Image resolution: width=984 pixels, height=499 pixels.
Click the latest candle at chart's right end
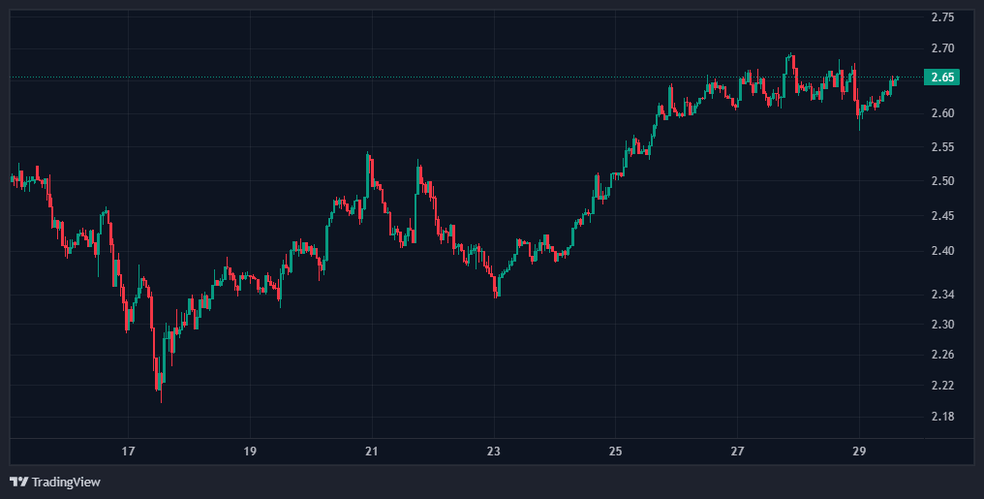(897, 78)
